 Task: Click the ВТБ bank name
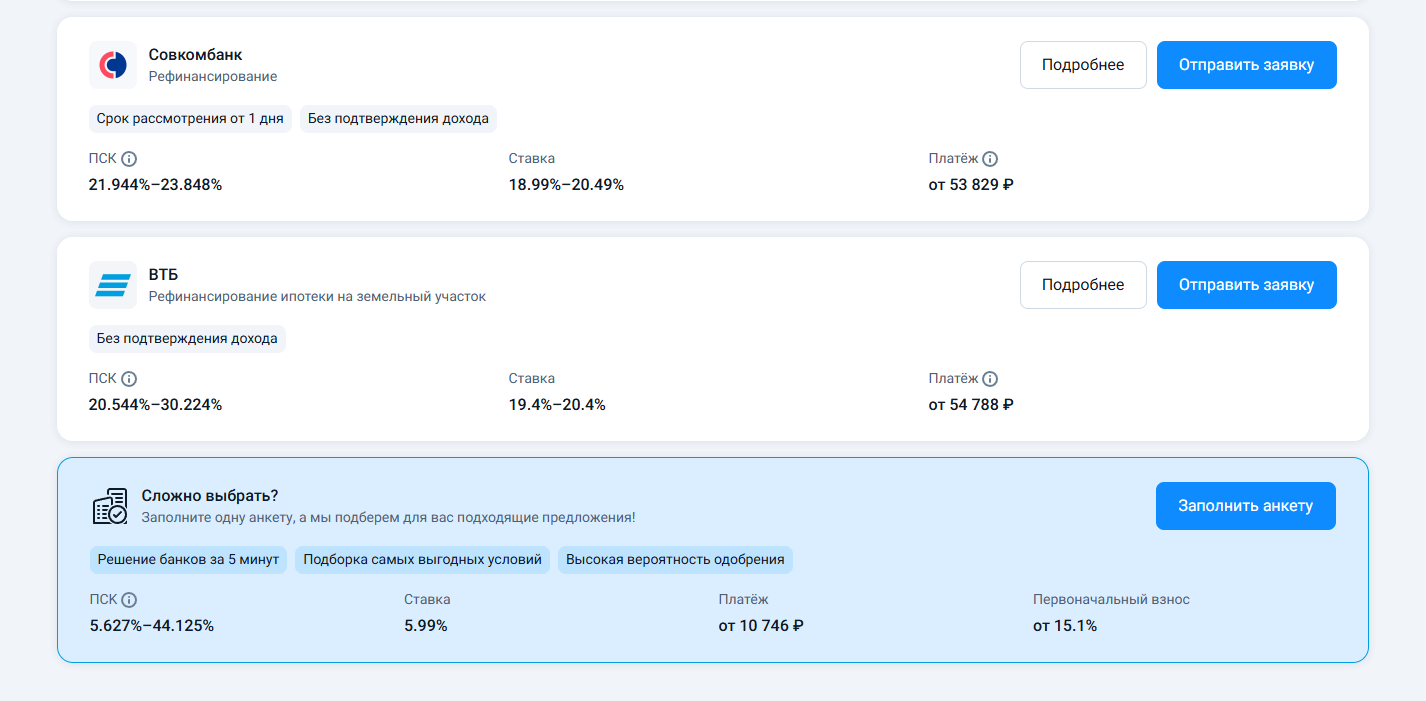(x=163, y=275)
